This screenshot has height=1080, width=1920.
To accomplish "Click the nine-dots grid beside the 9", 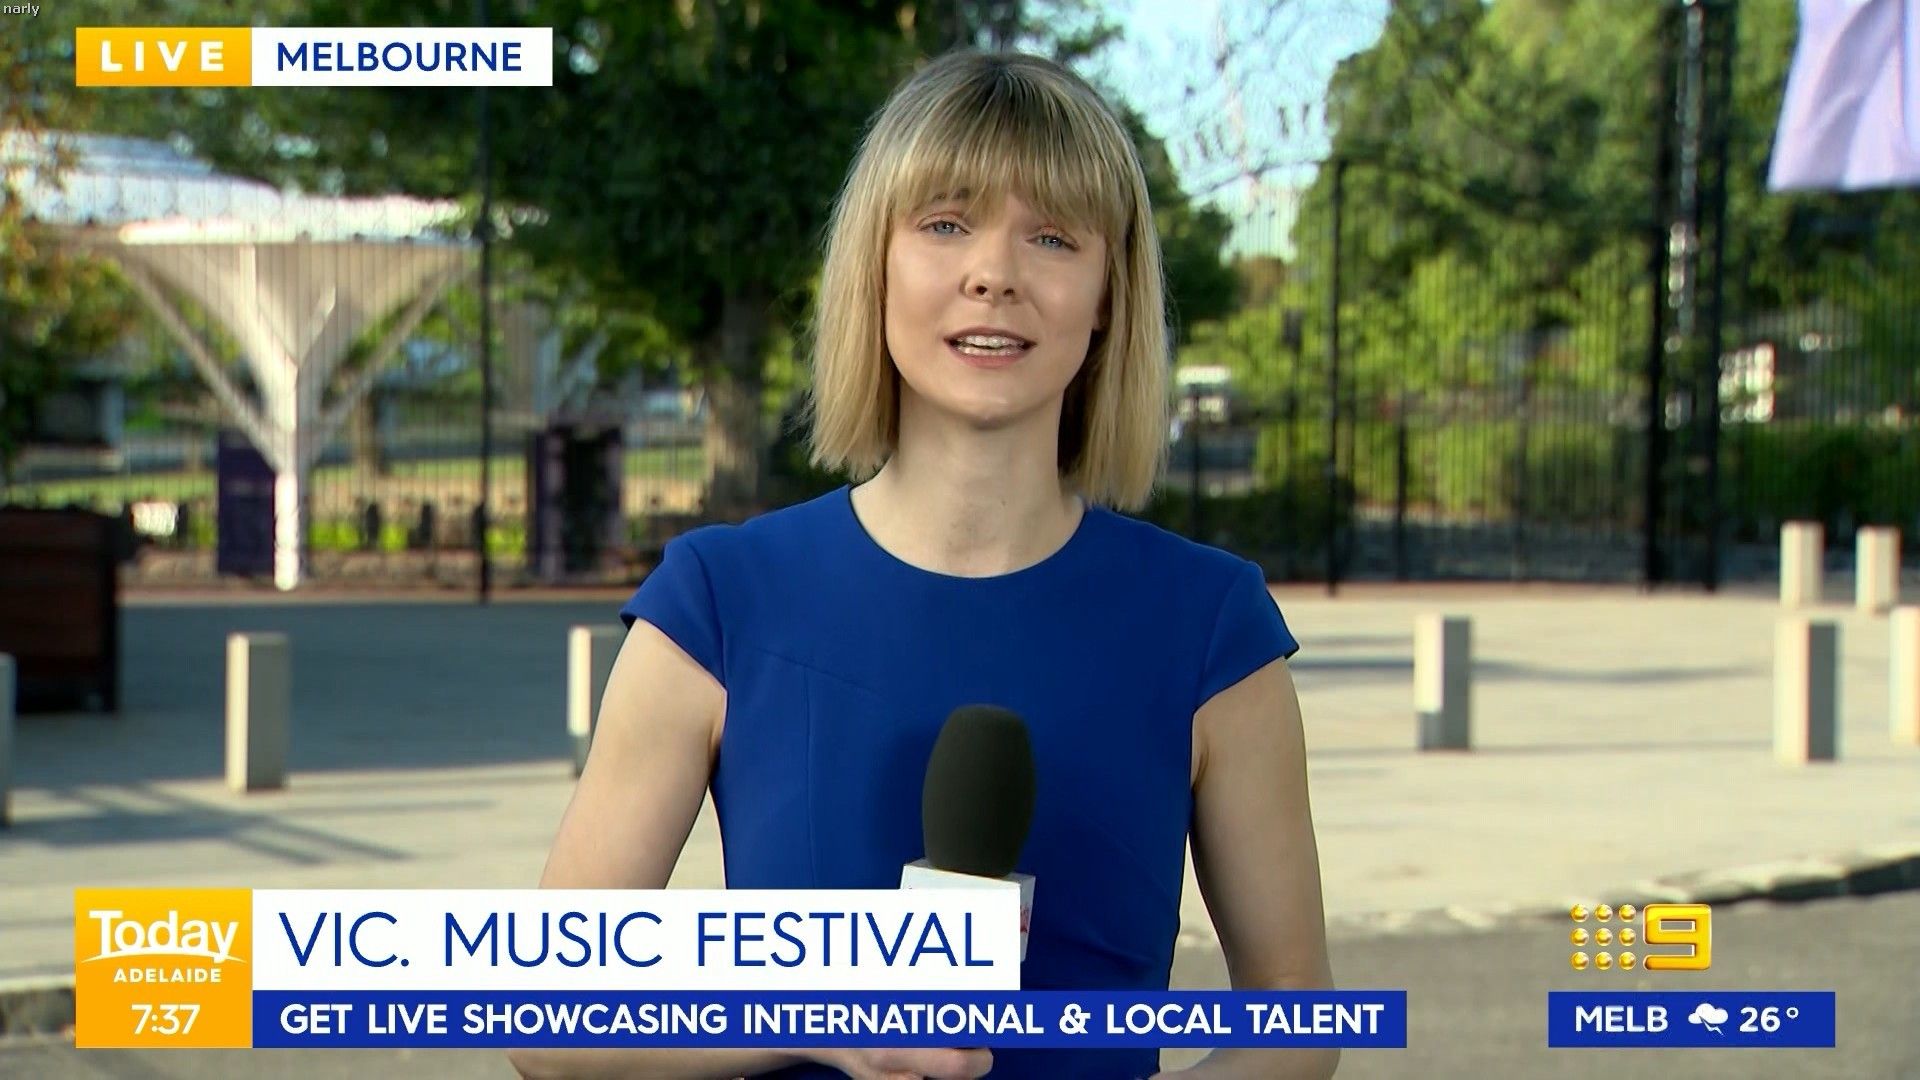I will pos(1603,937).
